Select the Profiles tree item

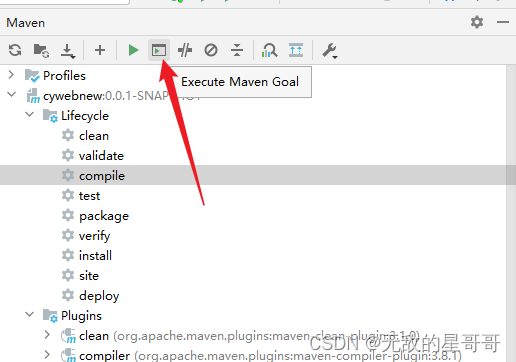tap(64, 76)
